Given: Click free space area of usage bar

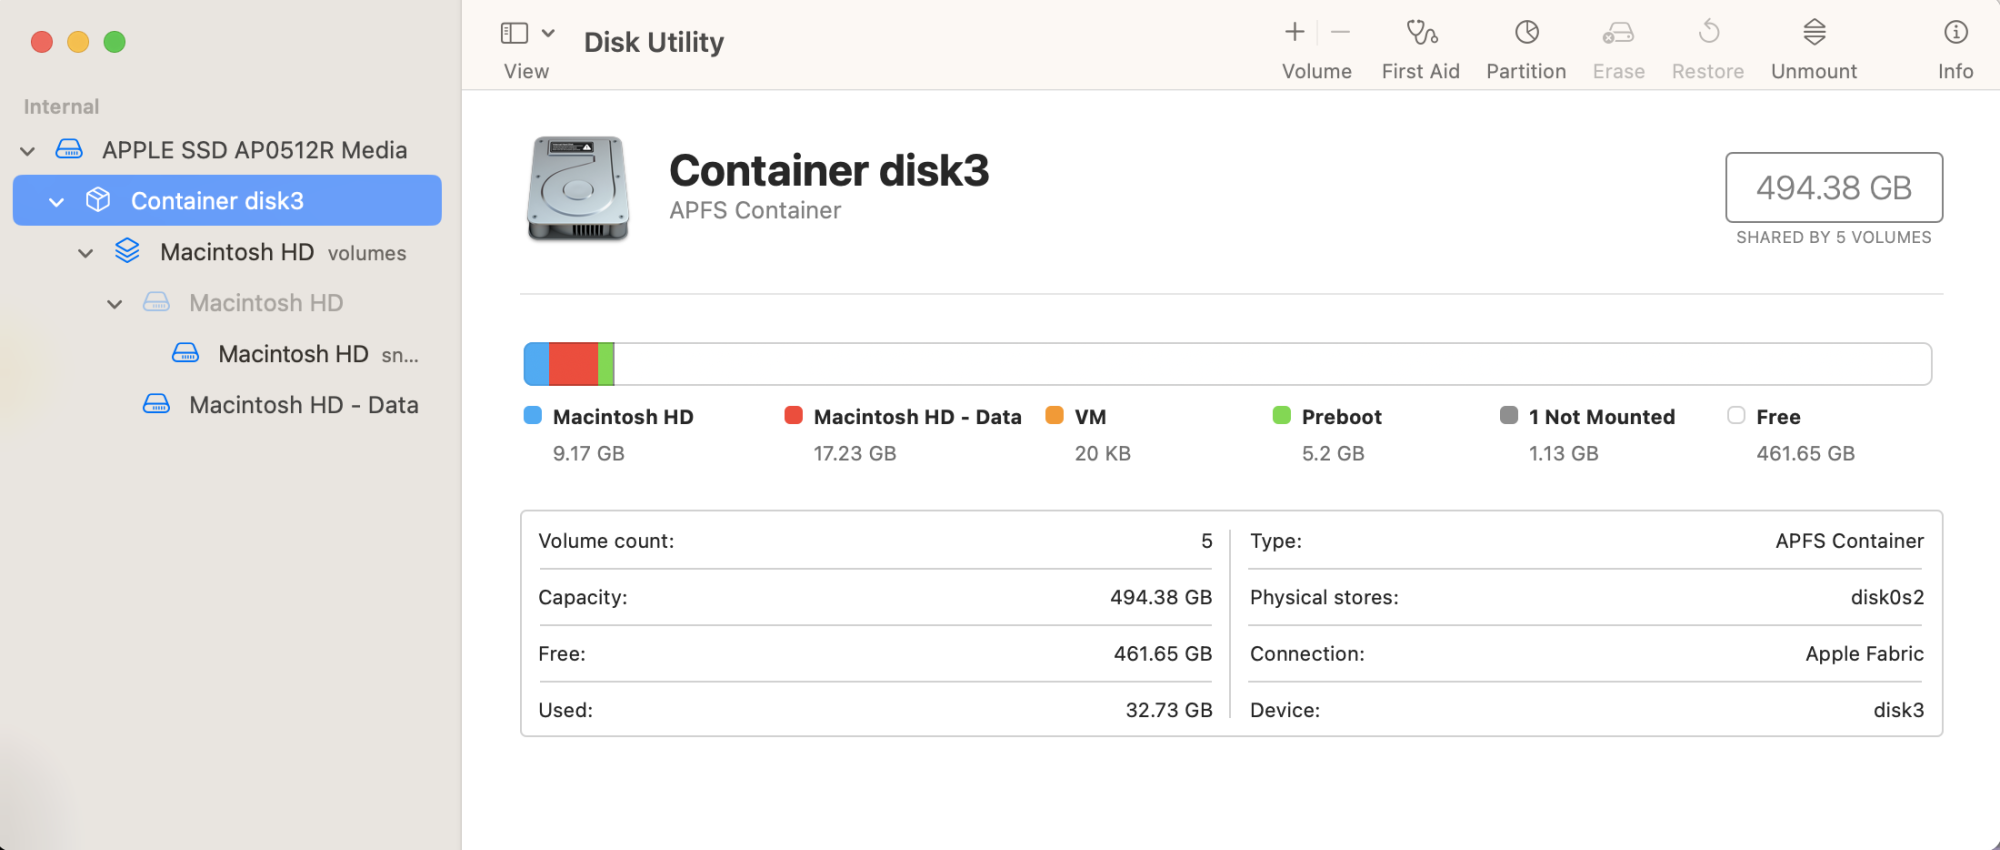Looking at the screenshot, I should click(x=1272, y=364).
